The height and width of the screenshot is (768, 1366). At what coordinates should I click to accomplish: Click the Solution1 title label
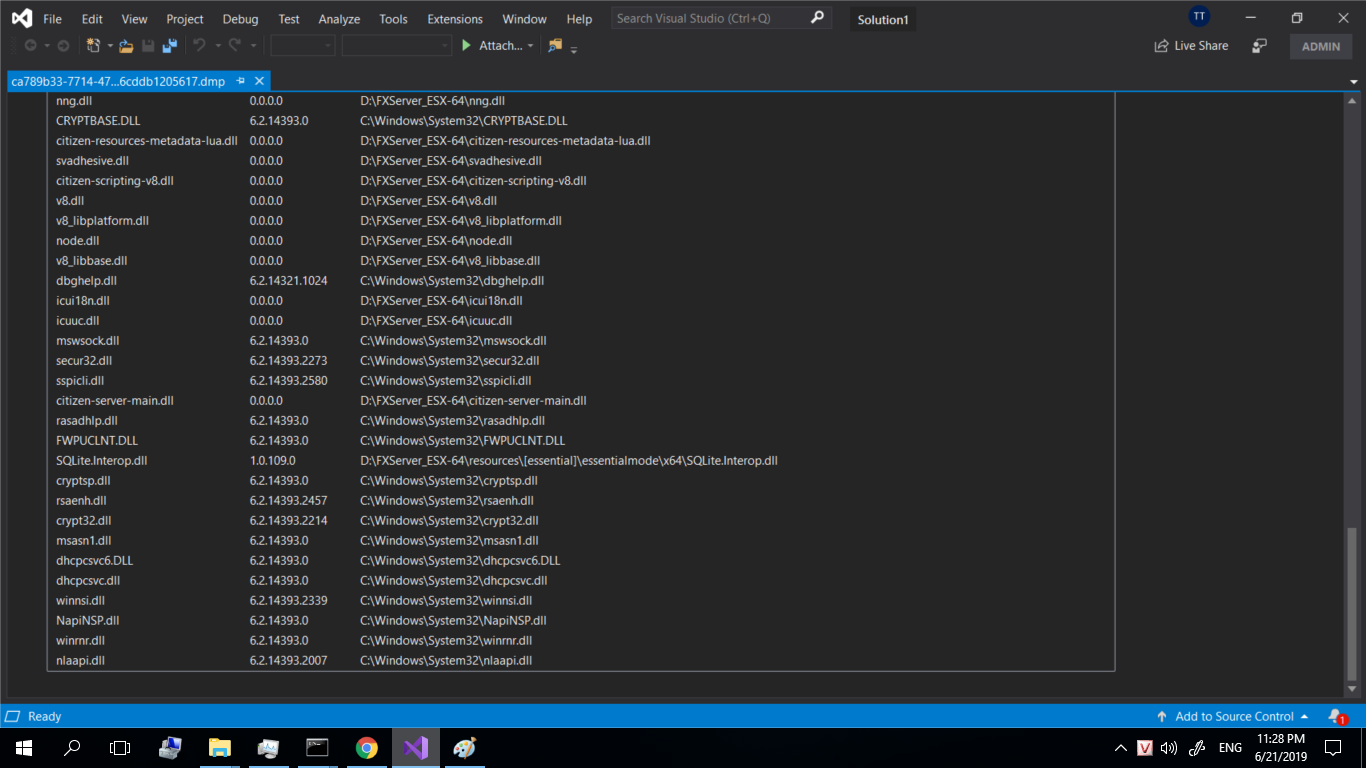(x=883, y=20)
